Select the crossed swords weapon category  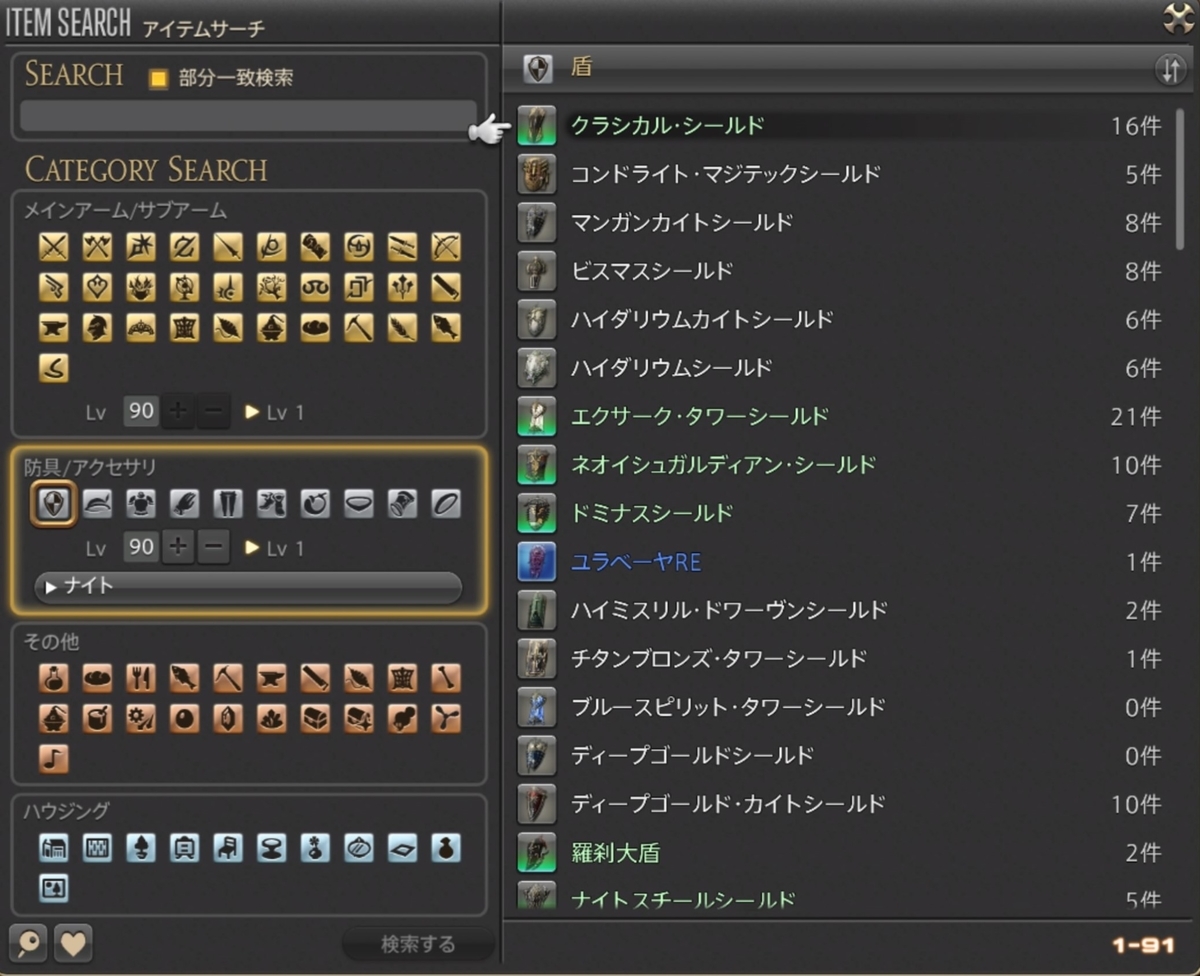(54, 245)
